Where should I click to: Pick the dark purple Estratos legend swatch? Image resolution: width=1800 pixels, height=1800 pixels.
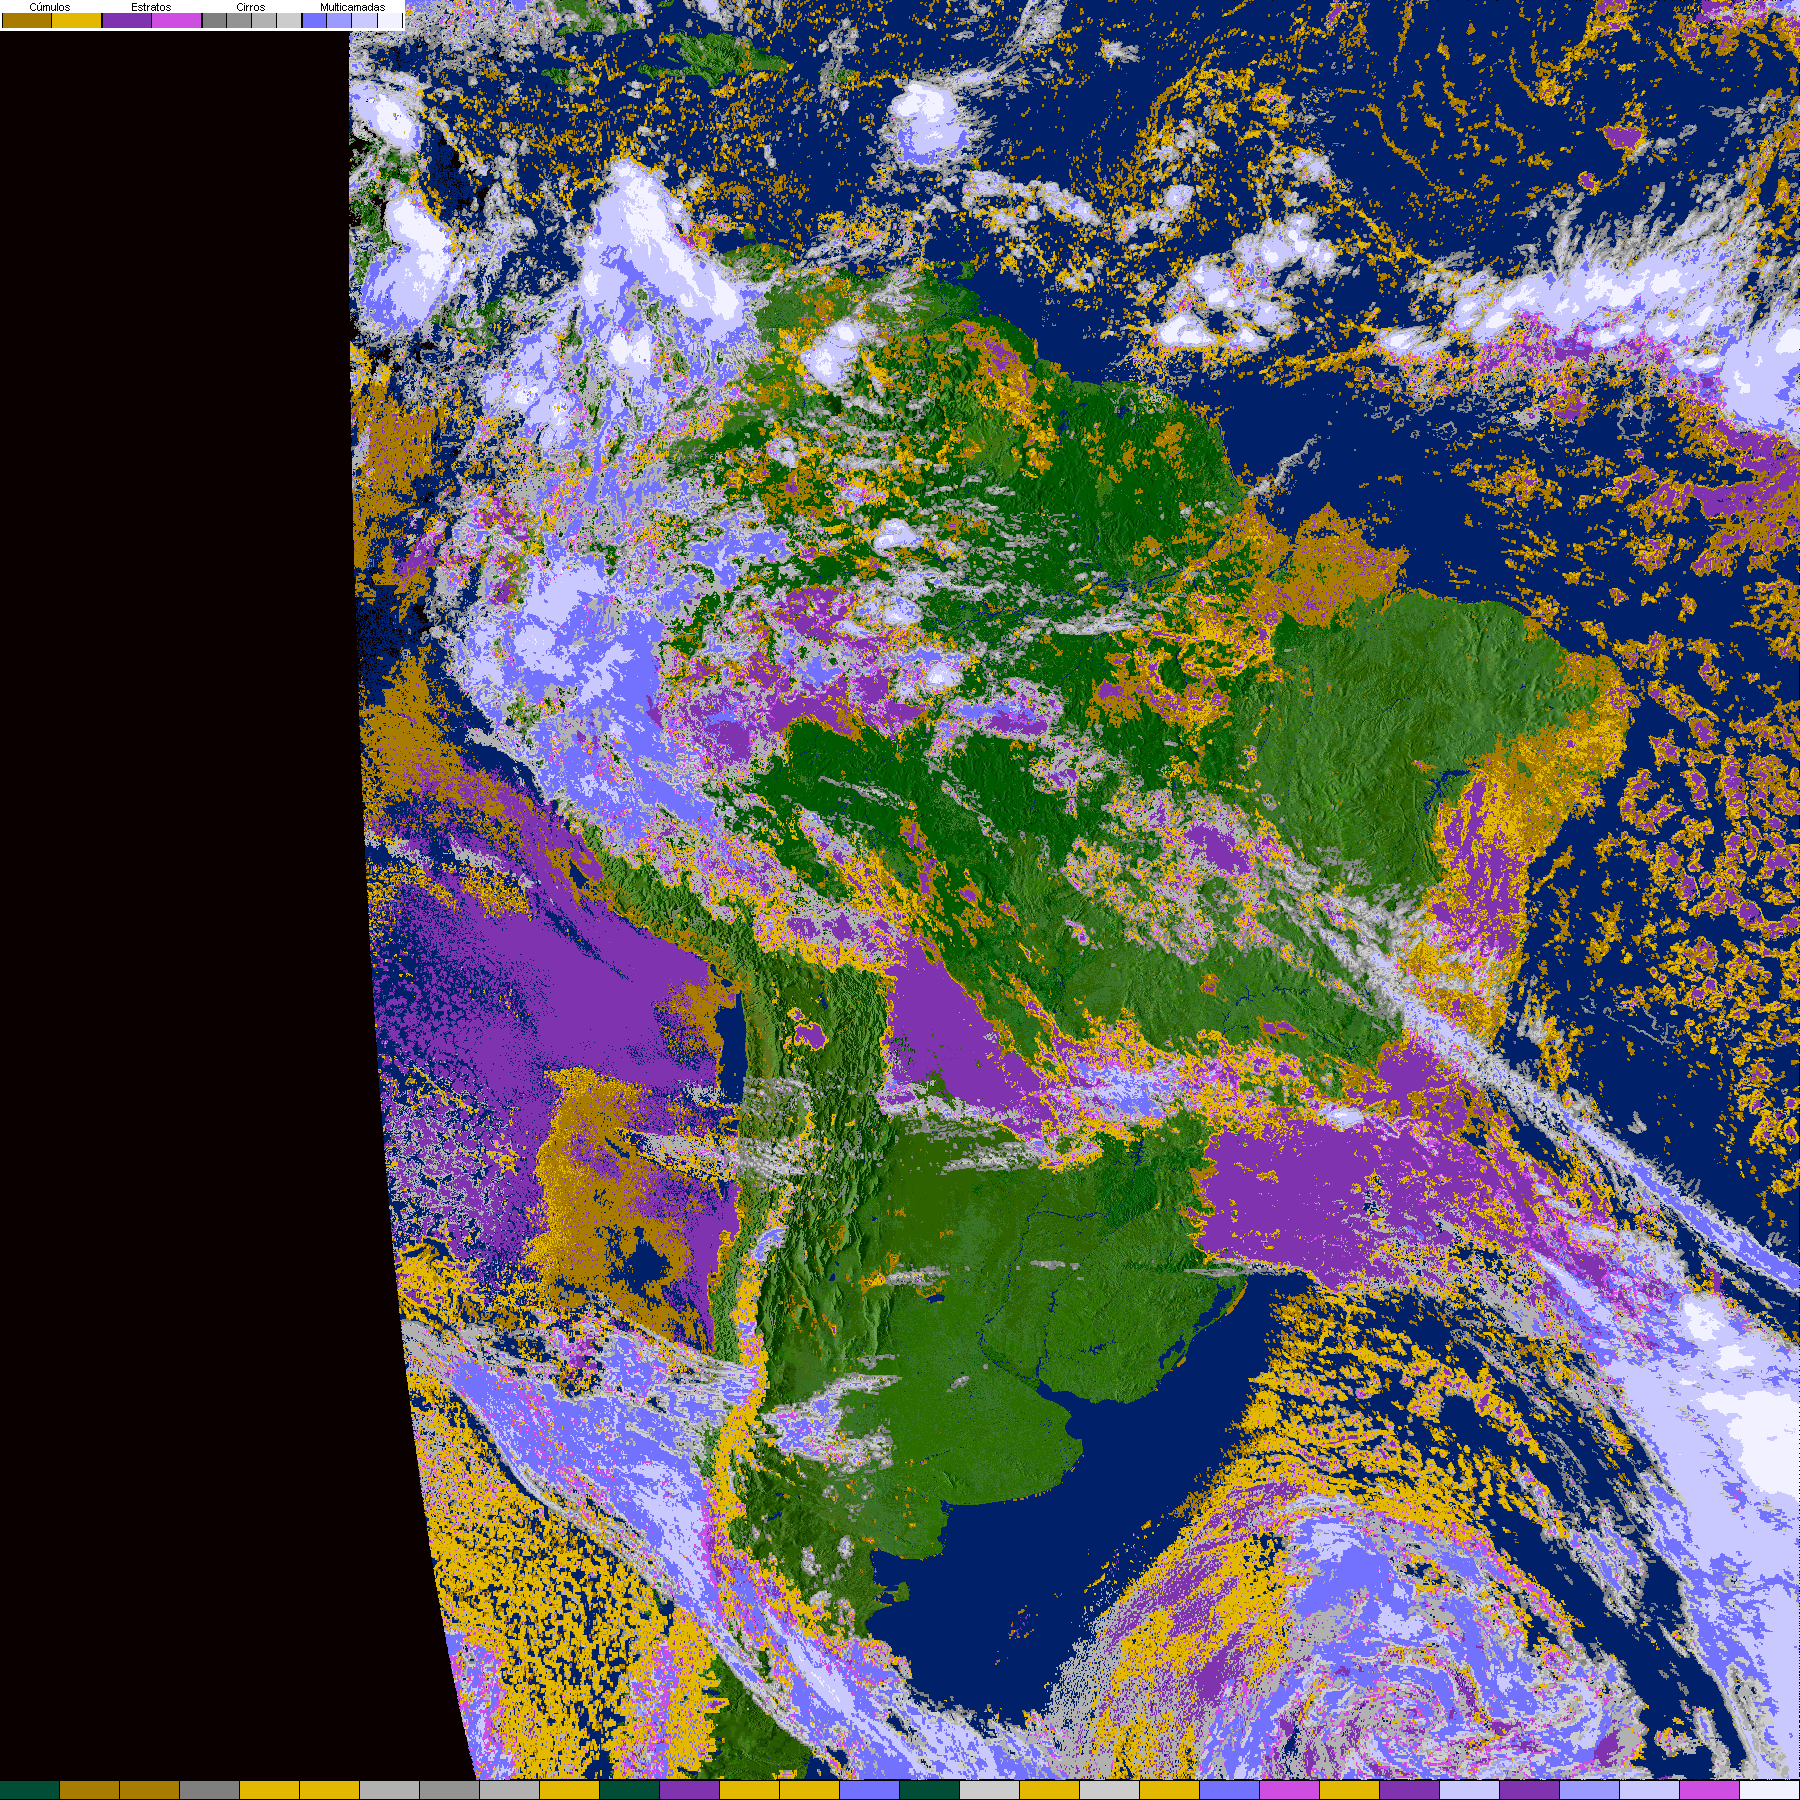[127, 21]
